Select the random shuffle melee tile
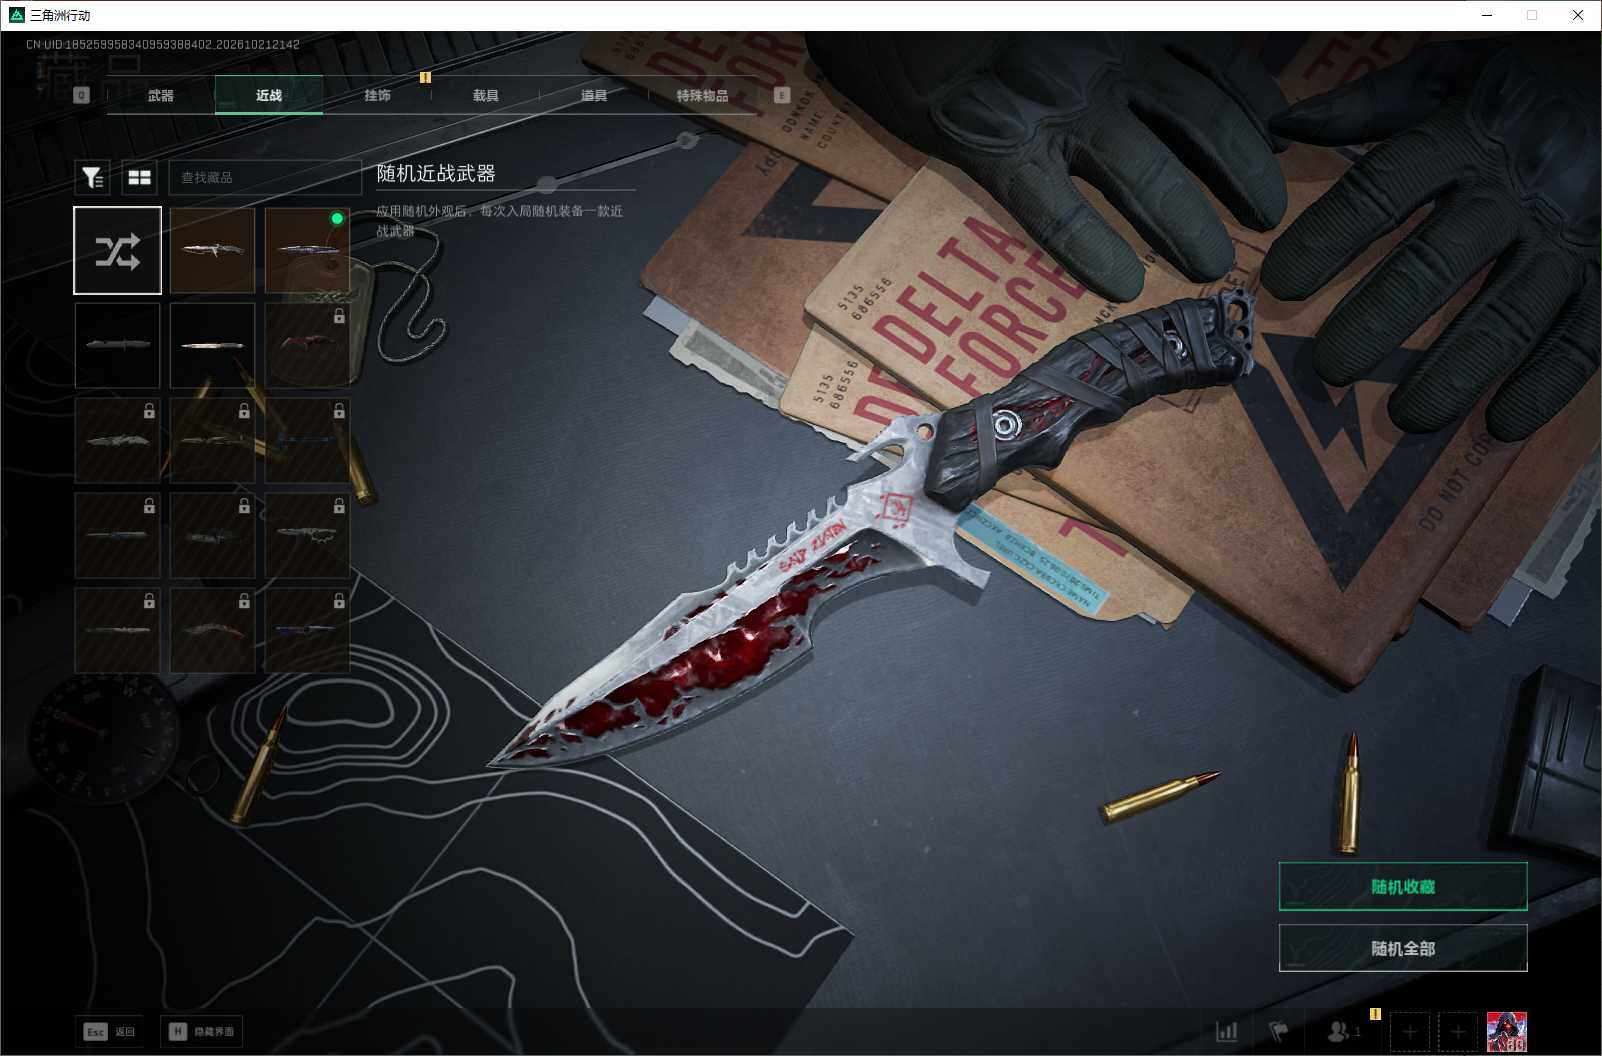1602x1056 pixels. 117,250
